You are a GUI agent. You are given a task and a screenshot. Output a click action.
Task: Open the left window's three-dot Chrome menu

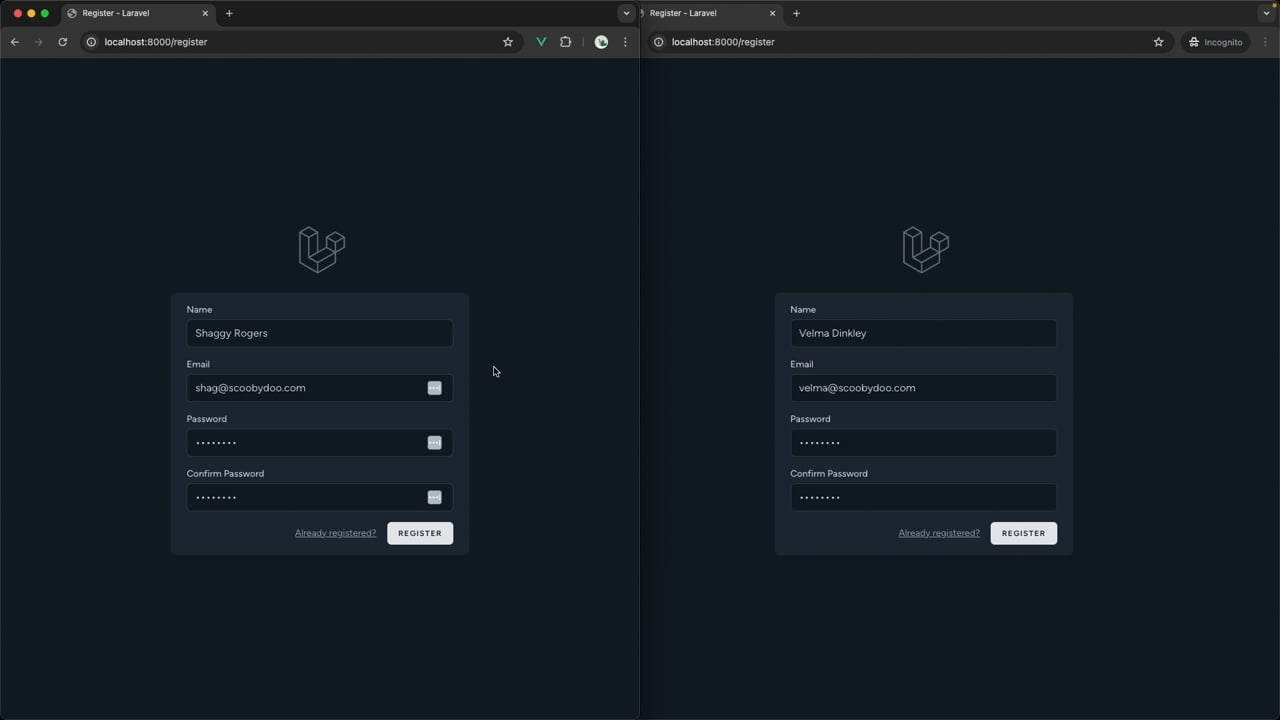point(626,42)
